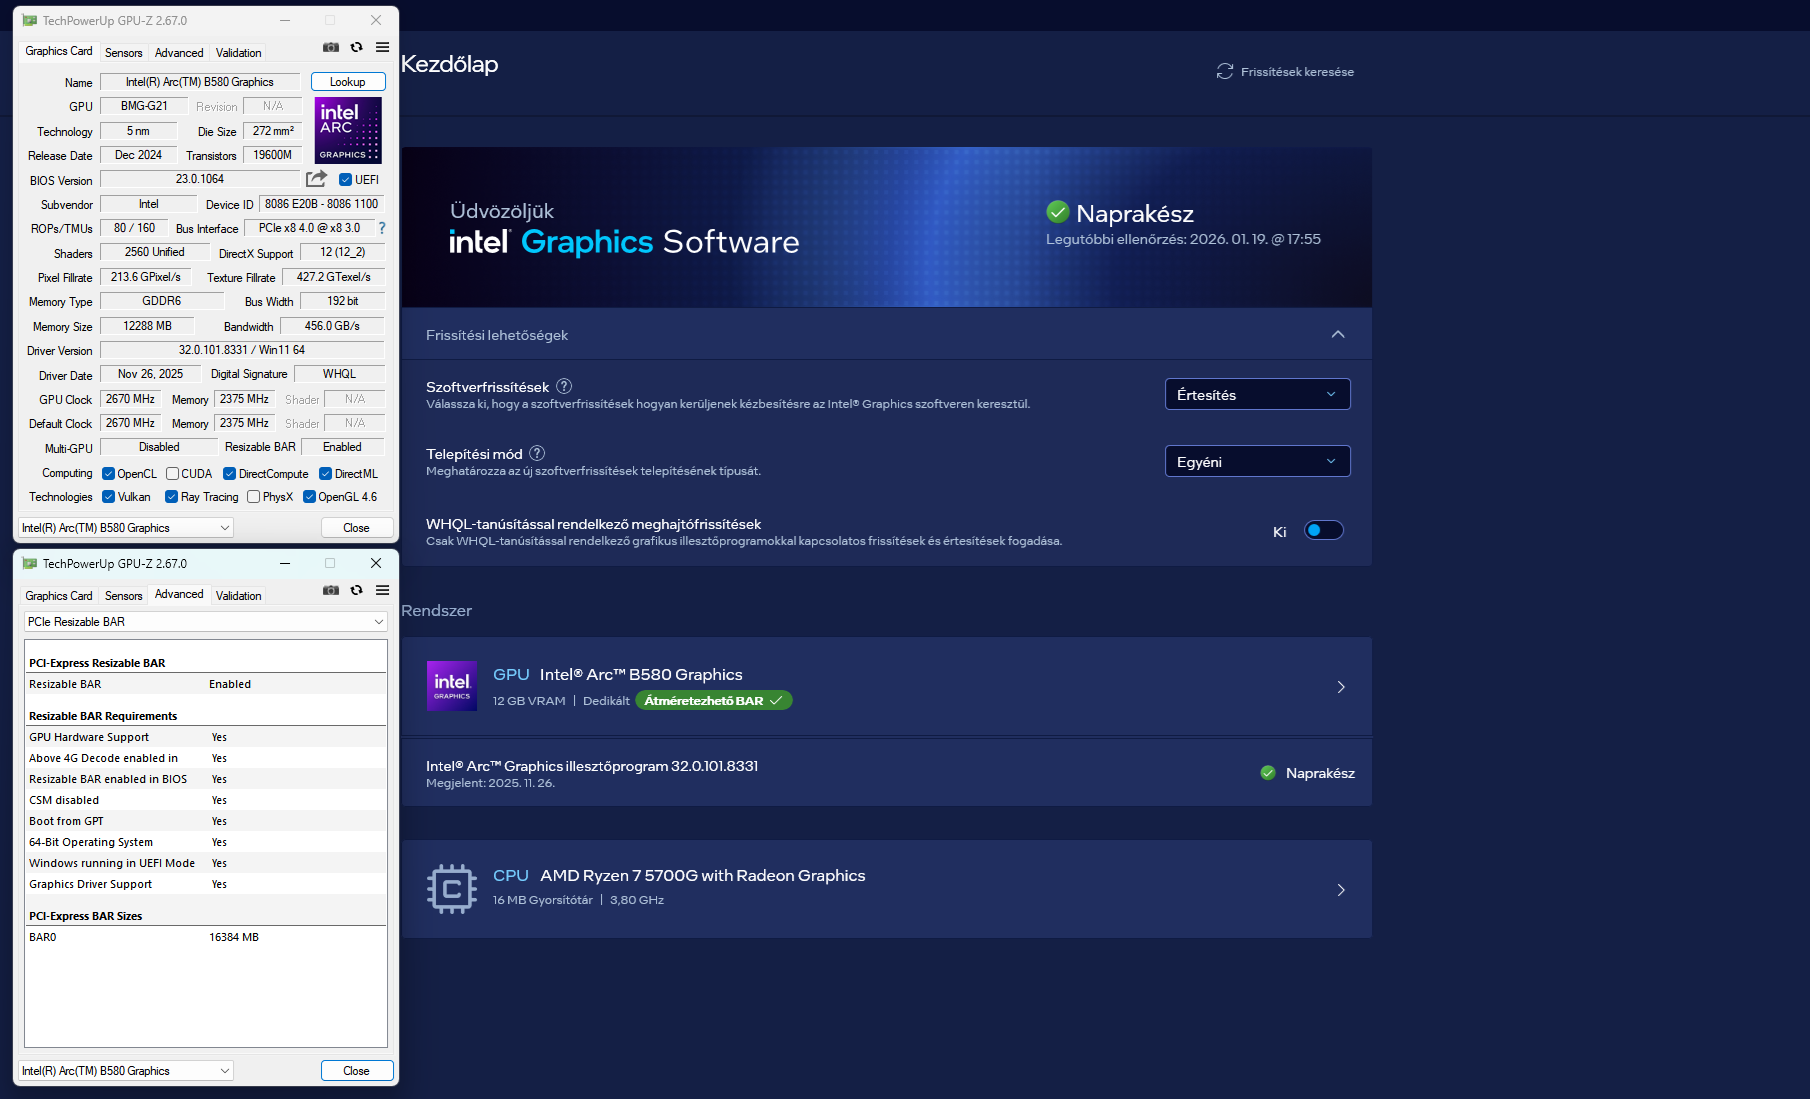
Task: Click the green check next to driver Naprakész status
Action: tap(1268, 773)
